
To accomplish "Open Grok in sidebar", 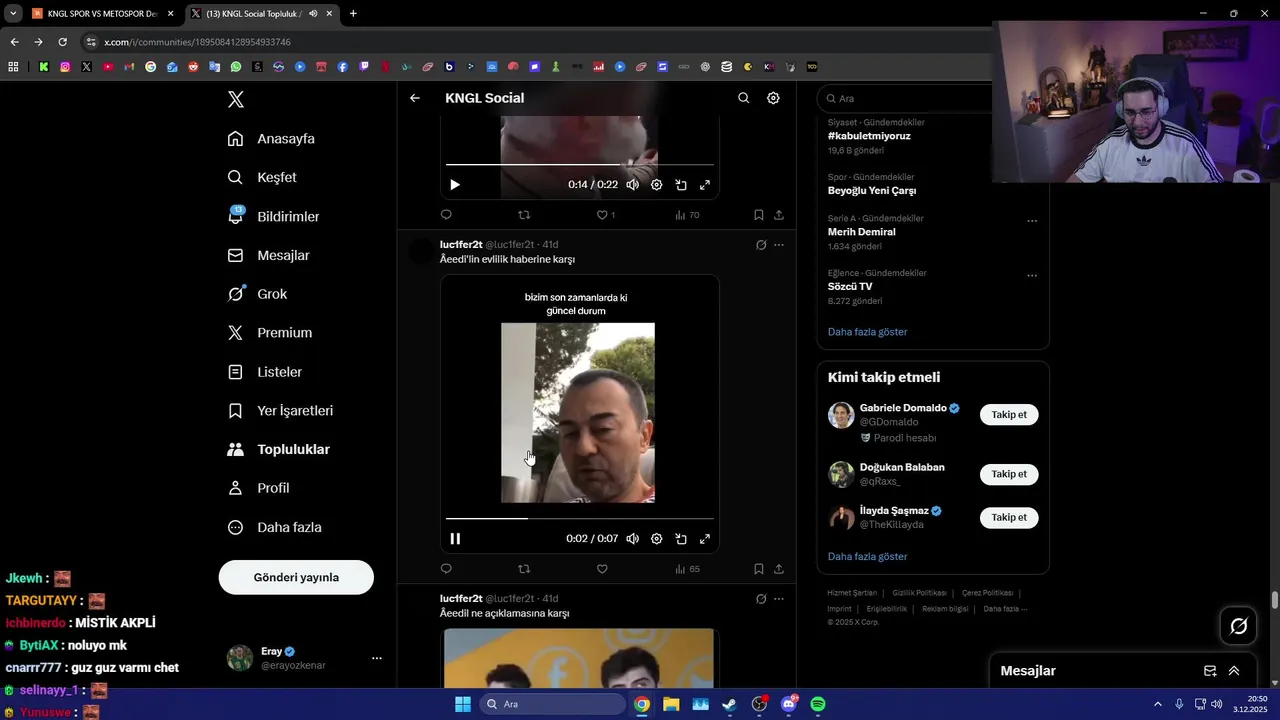I will 257,294.
